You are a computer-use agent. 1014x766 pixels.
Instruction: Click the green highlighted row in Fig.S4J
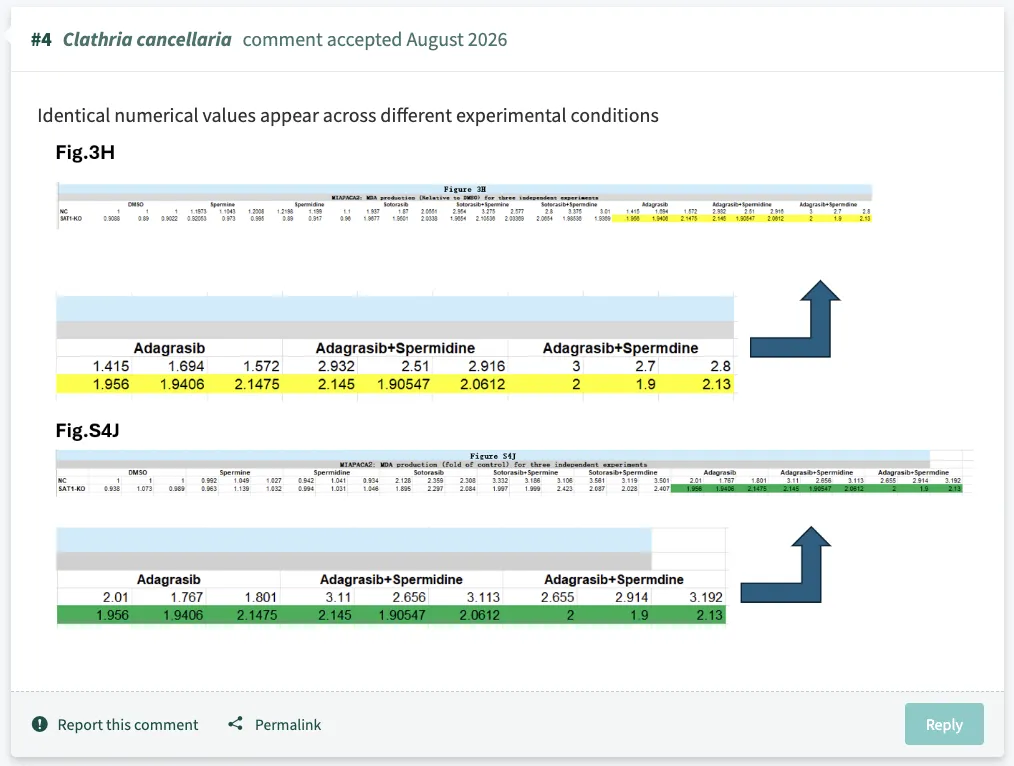point(391,615)
